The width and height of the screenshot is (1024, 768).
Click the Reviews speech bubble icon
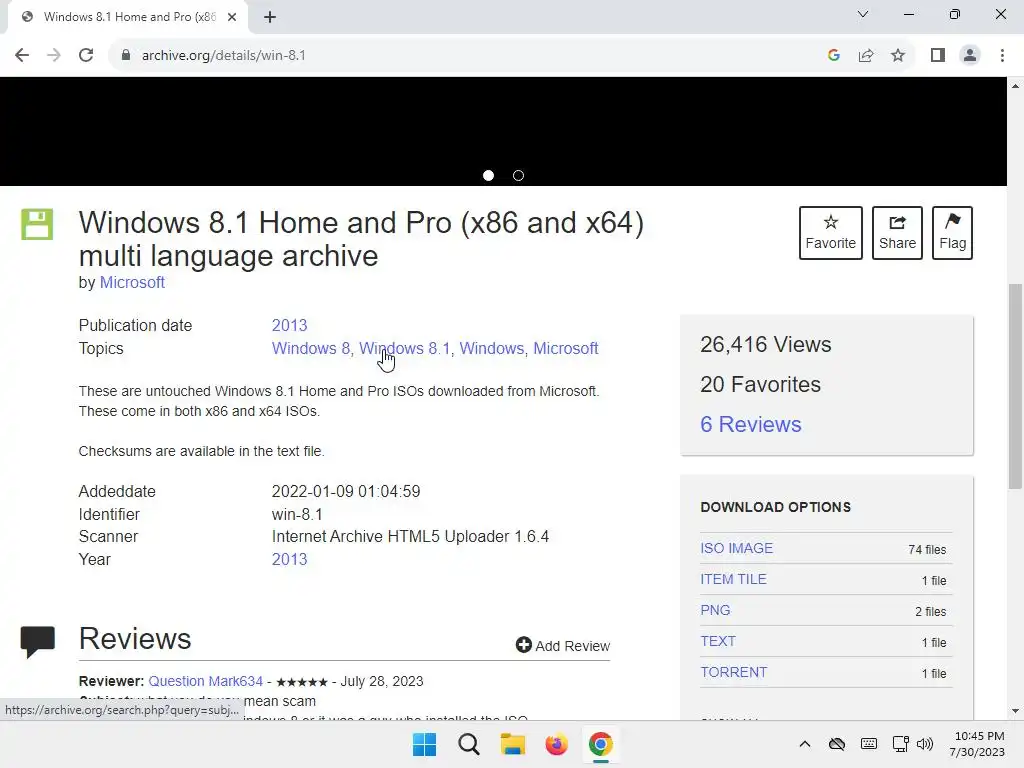click(x=38, y=641)
